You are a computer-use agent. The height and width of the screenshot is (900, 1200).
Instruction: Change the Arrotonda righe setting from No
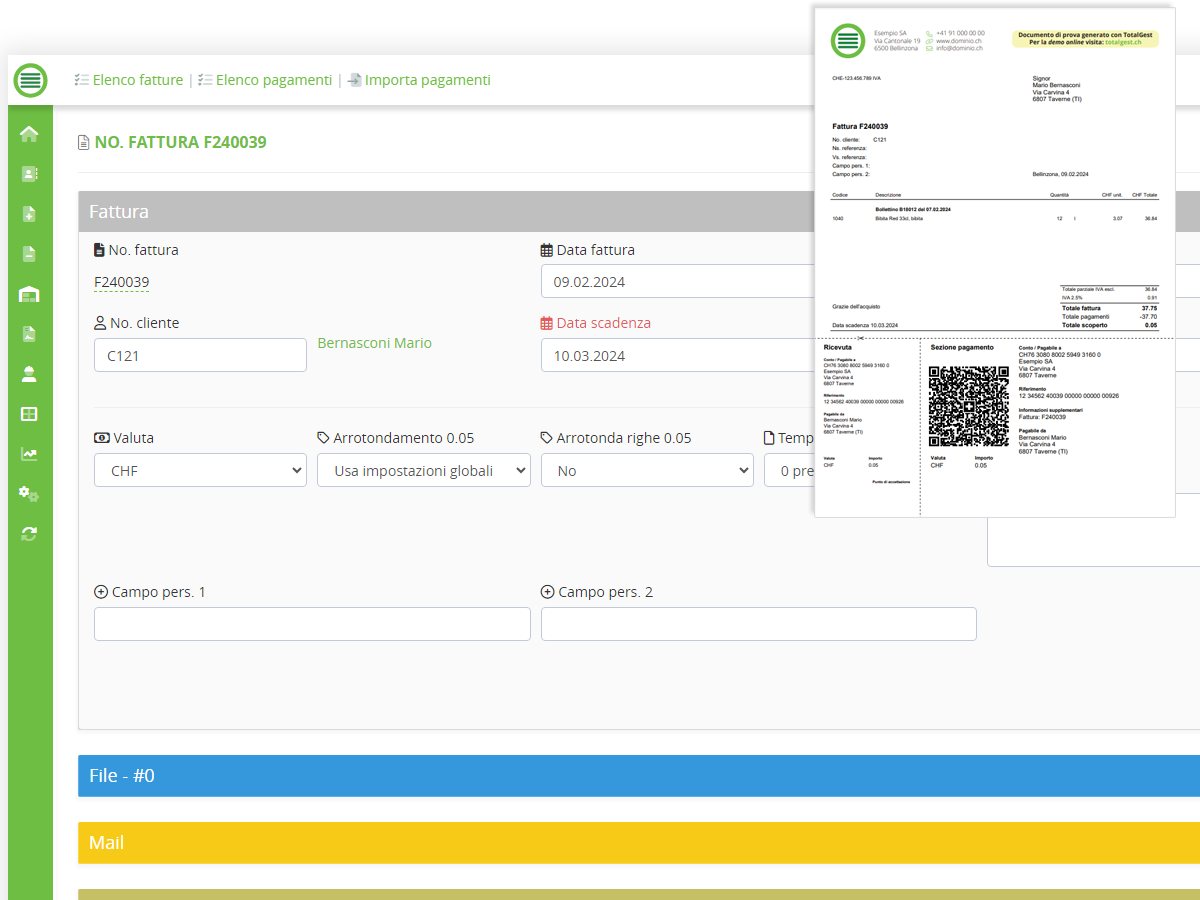[x=647, y=470]
